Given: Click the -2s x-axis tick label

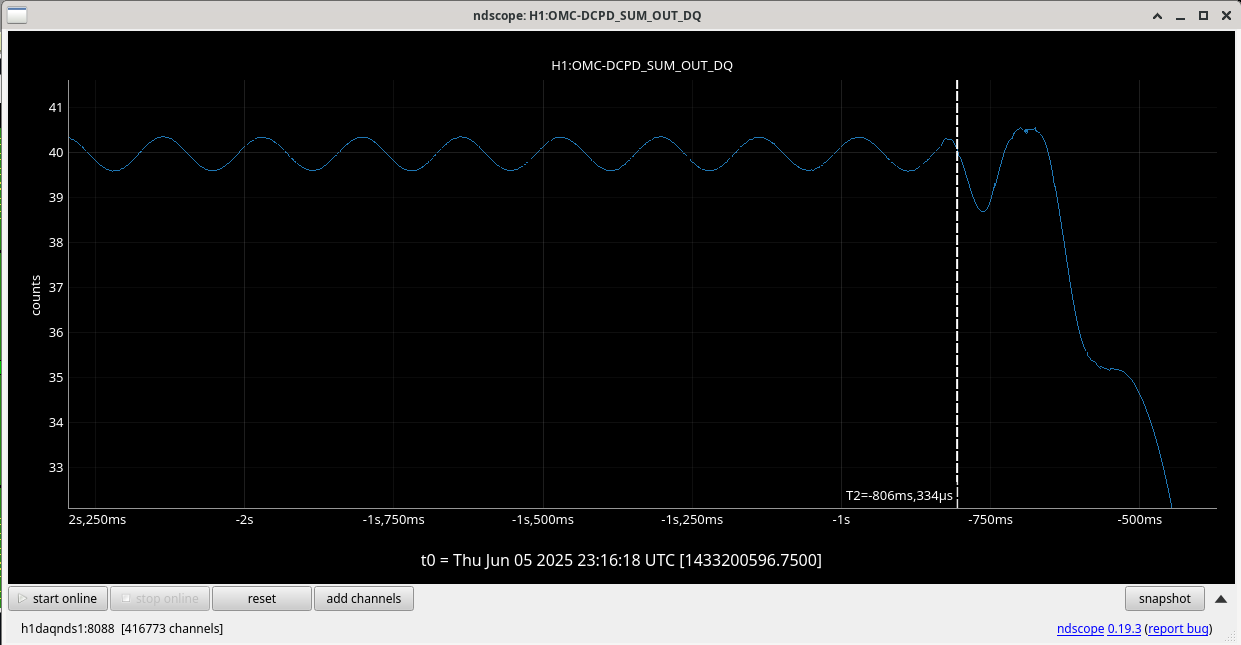Looking at the screenshot, I should (244, 520).
